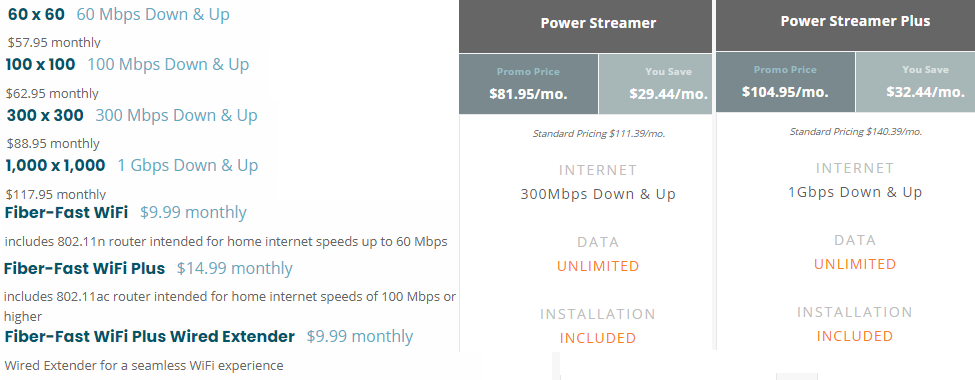Viewport: 975px width, 380px height.
Task: Open Fiber-Fast WiFi add-on title
Action: (x=66, y=212)
